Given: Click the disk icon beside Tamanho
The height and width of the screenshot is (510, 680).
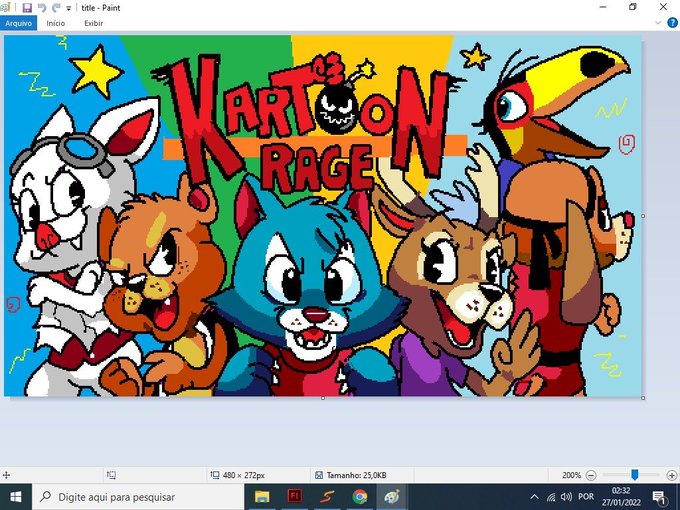Looking at the screenshot, I should pyautogui.click(x=319, y=475).
